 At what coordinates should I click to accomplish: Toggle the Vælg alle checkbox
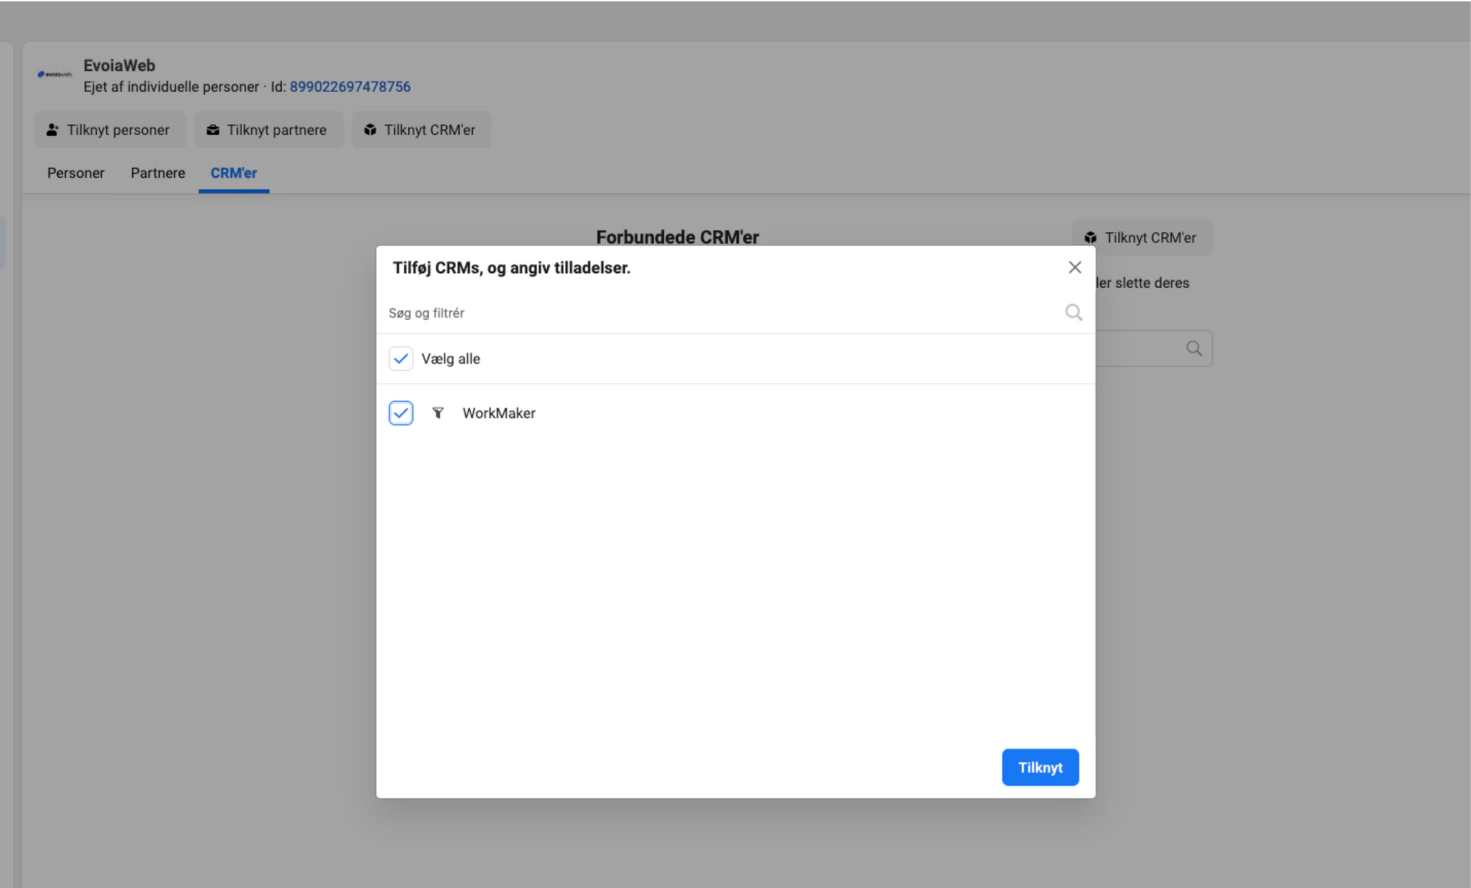401,359
